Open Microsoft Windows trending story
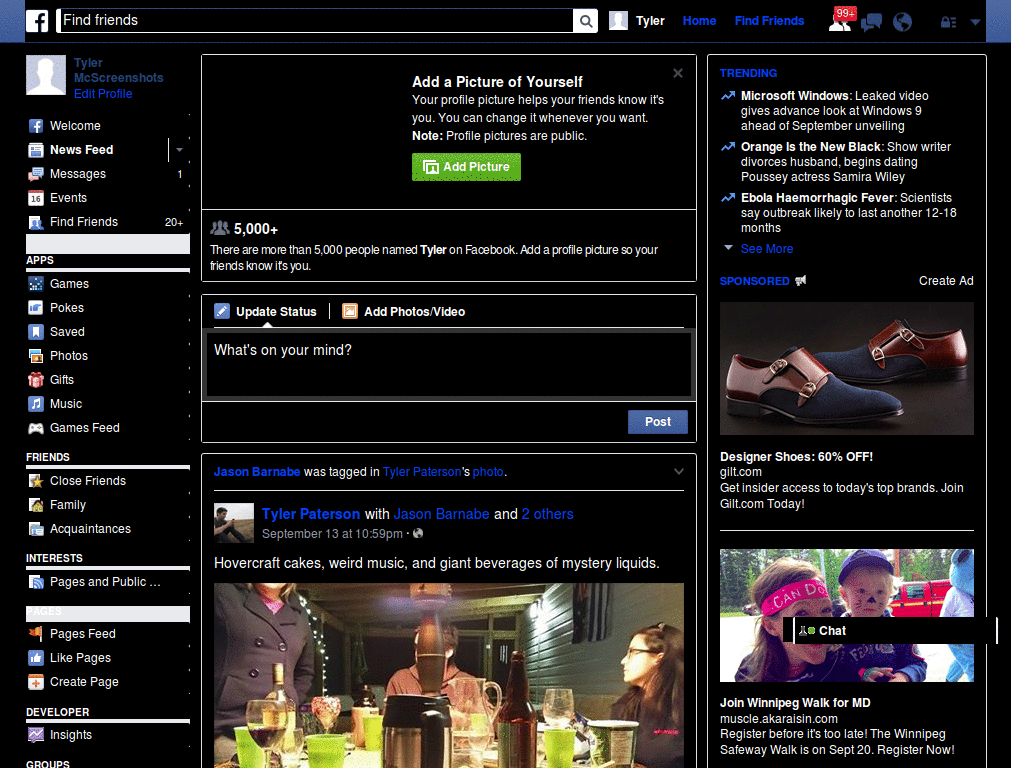Viewport: 1024px width, 768px height. point(834,111)
